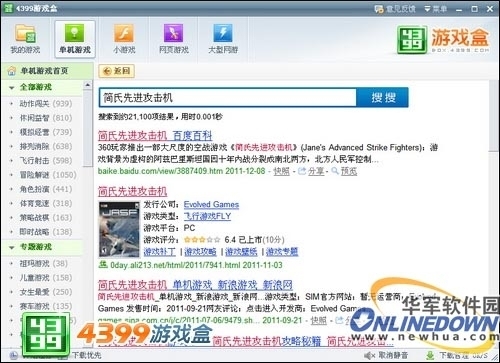The width and height of the screenshot is (500, 363).
Task: Open 游戏专题 link
Action: tap(282, 251)
